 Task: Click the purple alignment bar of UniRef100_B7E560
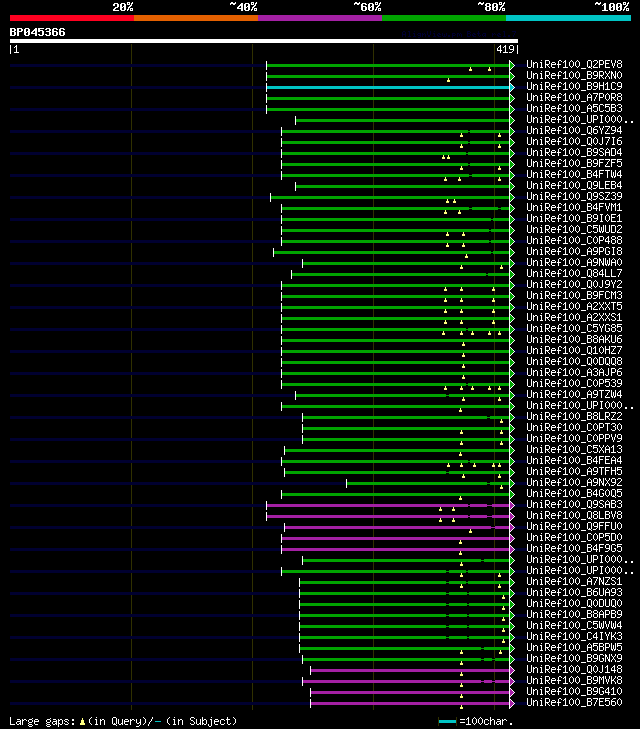pos(410,703)
